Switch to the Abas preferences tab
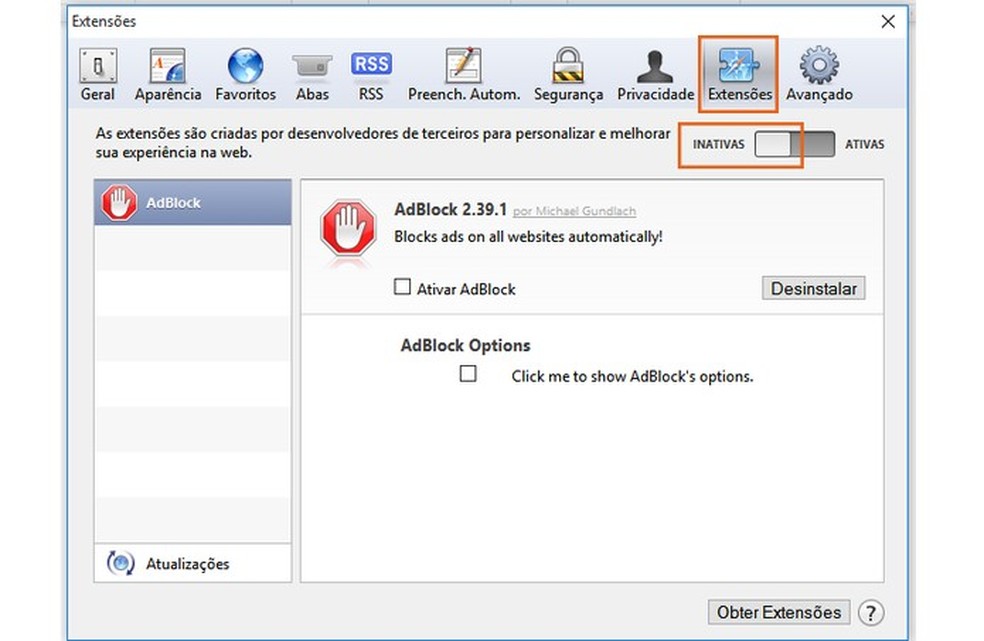 312,75
